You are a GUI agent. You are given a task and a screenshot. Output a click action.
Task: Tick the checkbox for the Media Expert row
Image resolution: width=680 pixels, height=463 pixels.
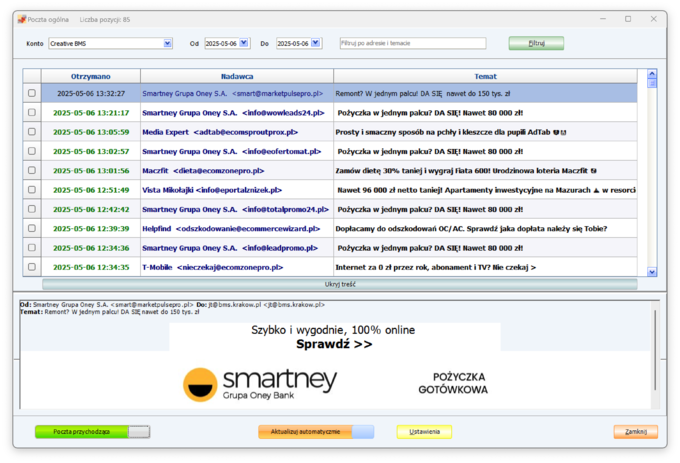[x=32, y=131]
